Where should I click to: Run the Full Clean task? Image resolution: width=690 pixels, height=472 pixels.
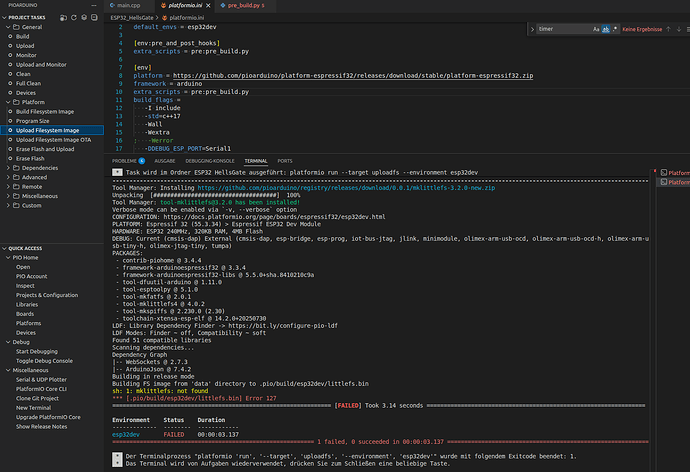[29, 83]
